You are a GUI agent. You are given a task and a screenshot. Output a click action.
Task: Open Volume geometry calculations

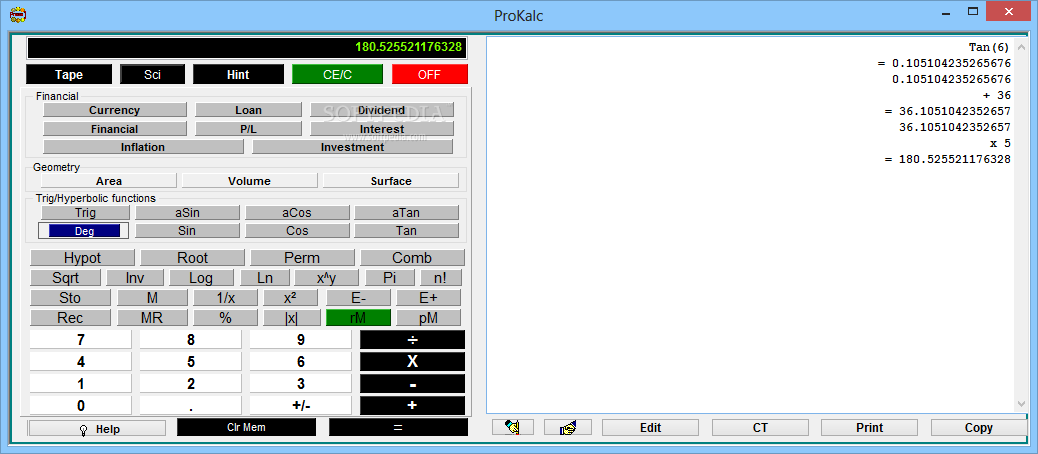pos(249,181)
